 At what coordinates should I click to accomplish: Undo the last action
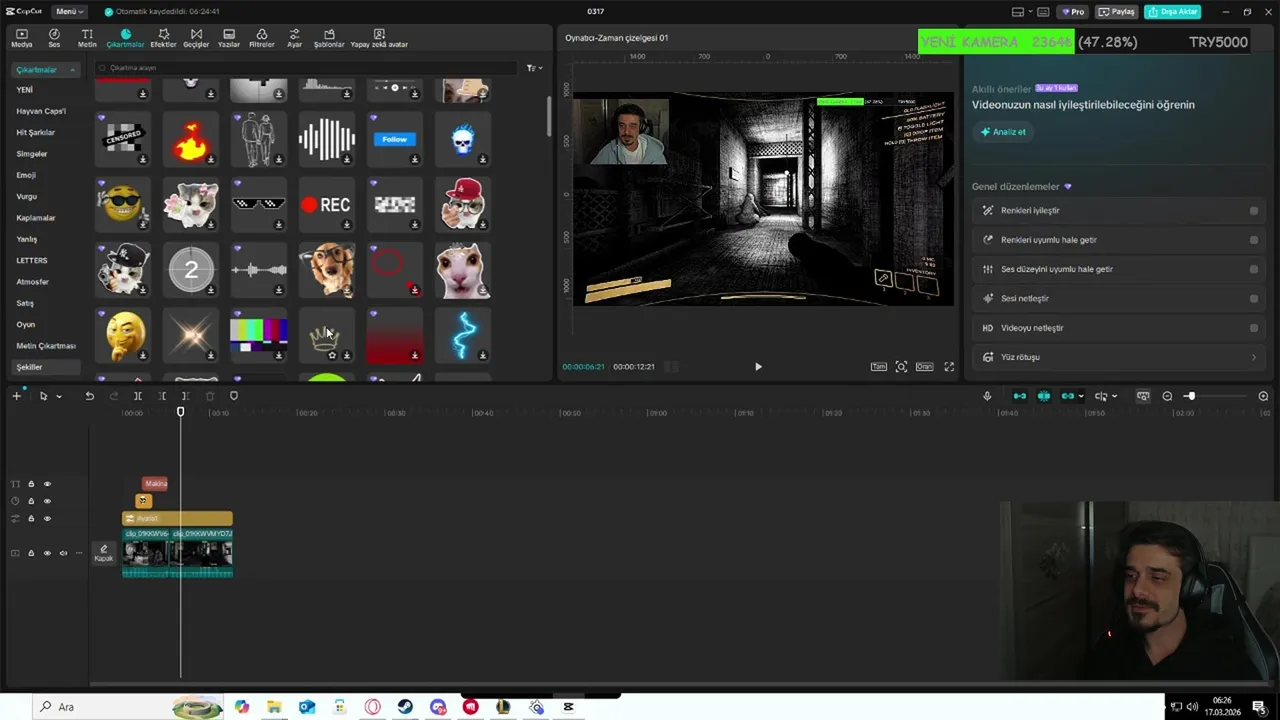click(x=89, y=396)
